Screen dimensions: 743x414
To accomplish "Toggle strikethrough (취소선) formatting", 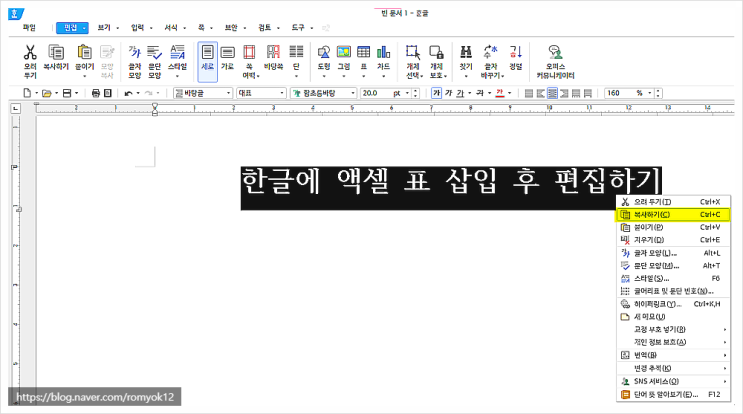I will click(480, 93).
